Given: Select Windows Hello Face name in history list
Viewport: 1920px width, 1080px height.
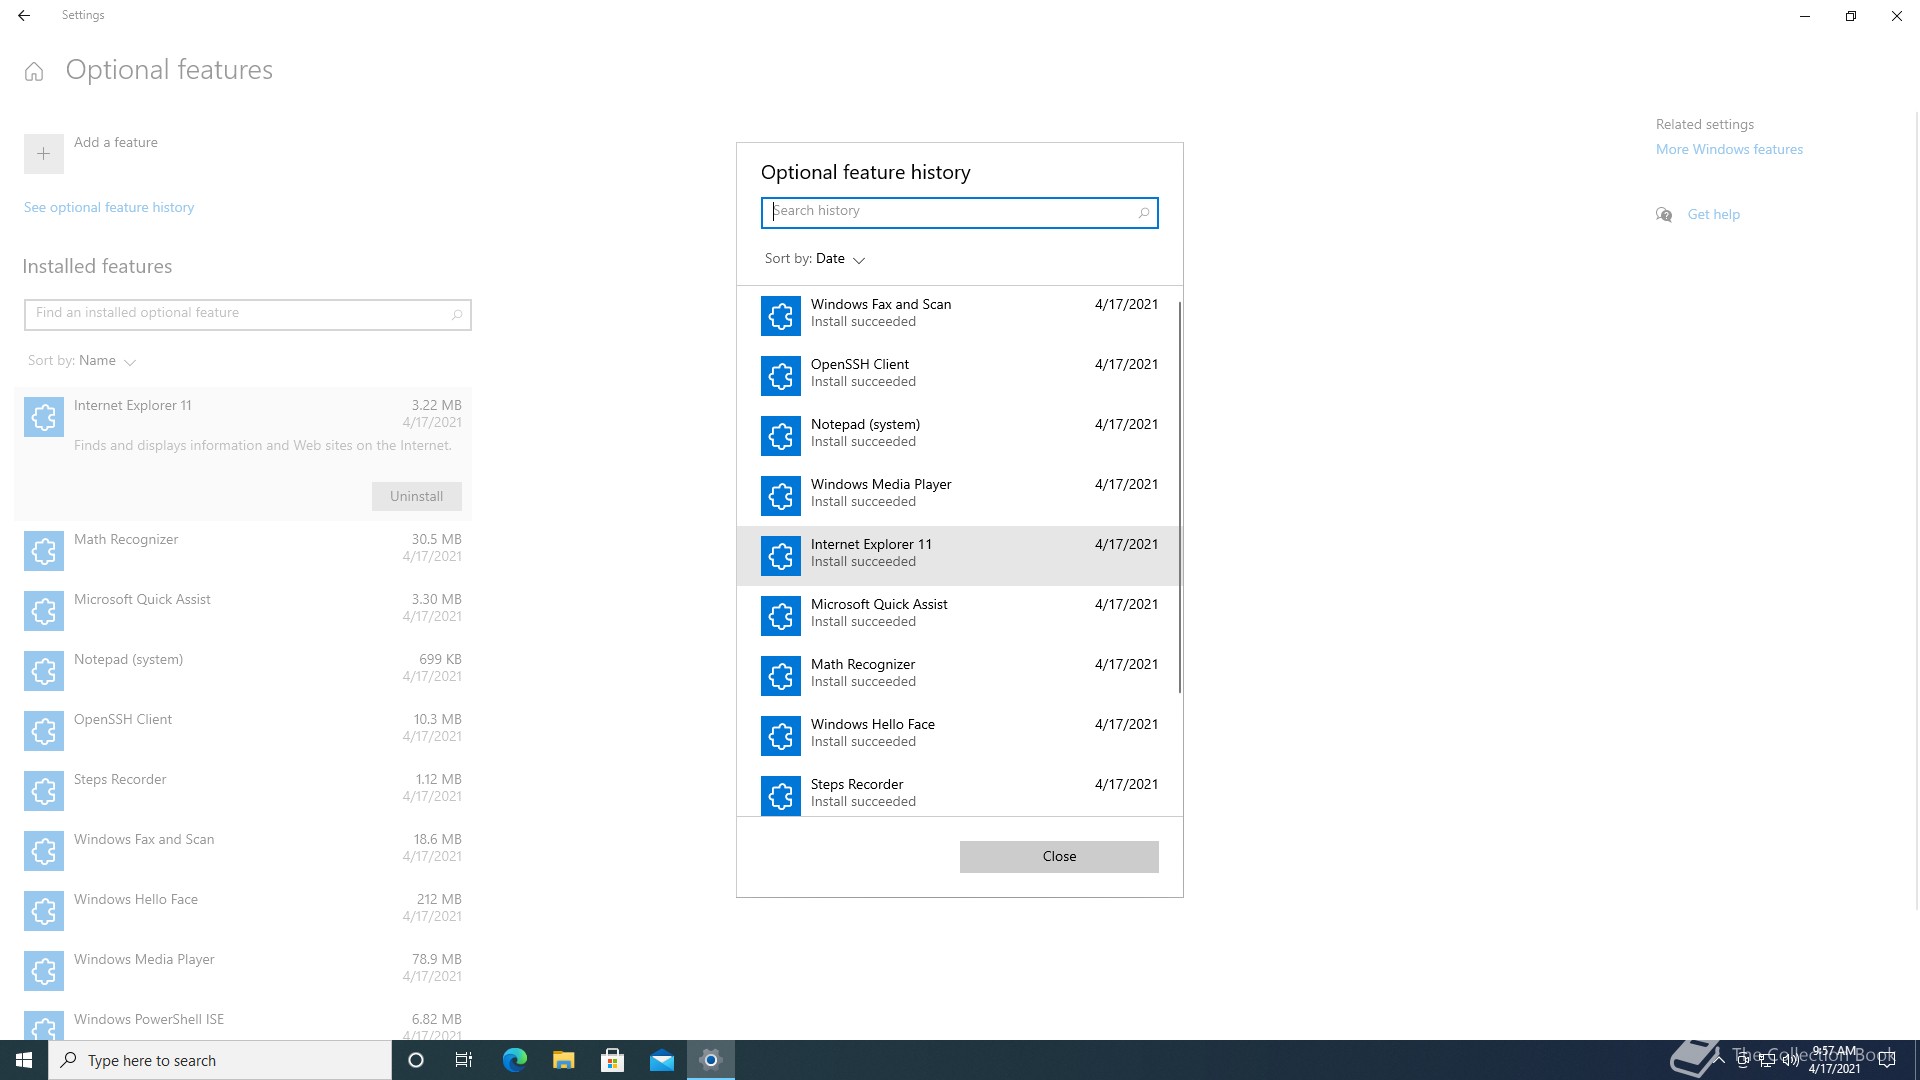Looking at the screenshot, I should click(x=873, y=725).
